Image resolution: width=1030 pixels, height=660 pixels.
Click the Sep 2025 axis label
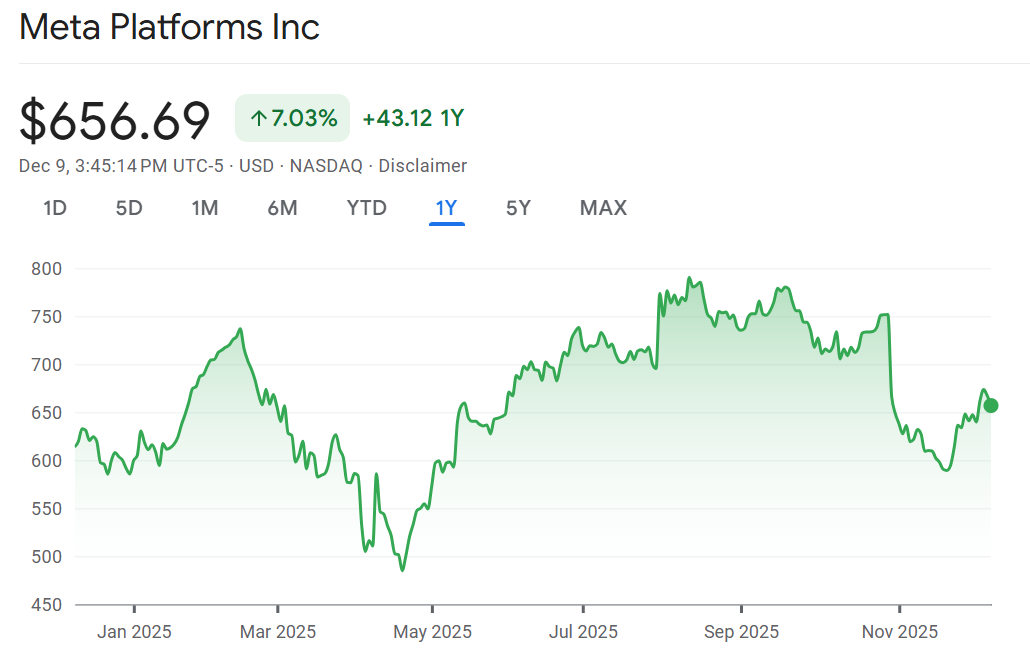point(741,632)
